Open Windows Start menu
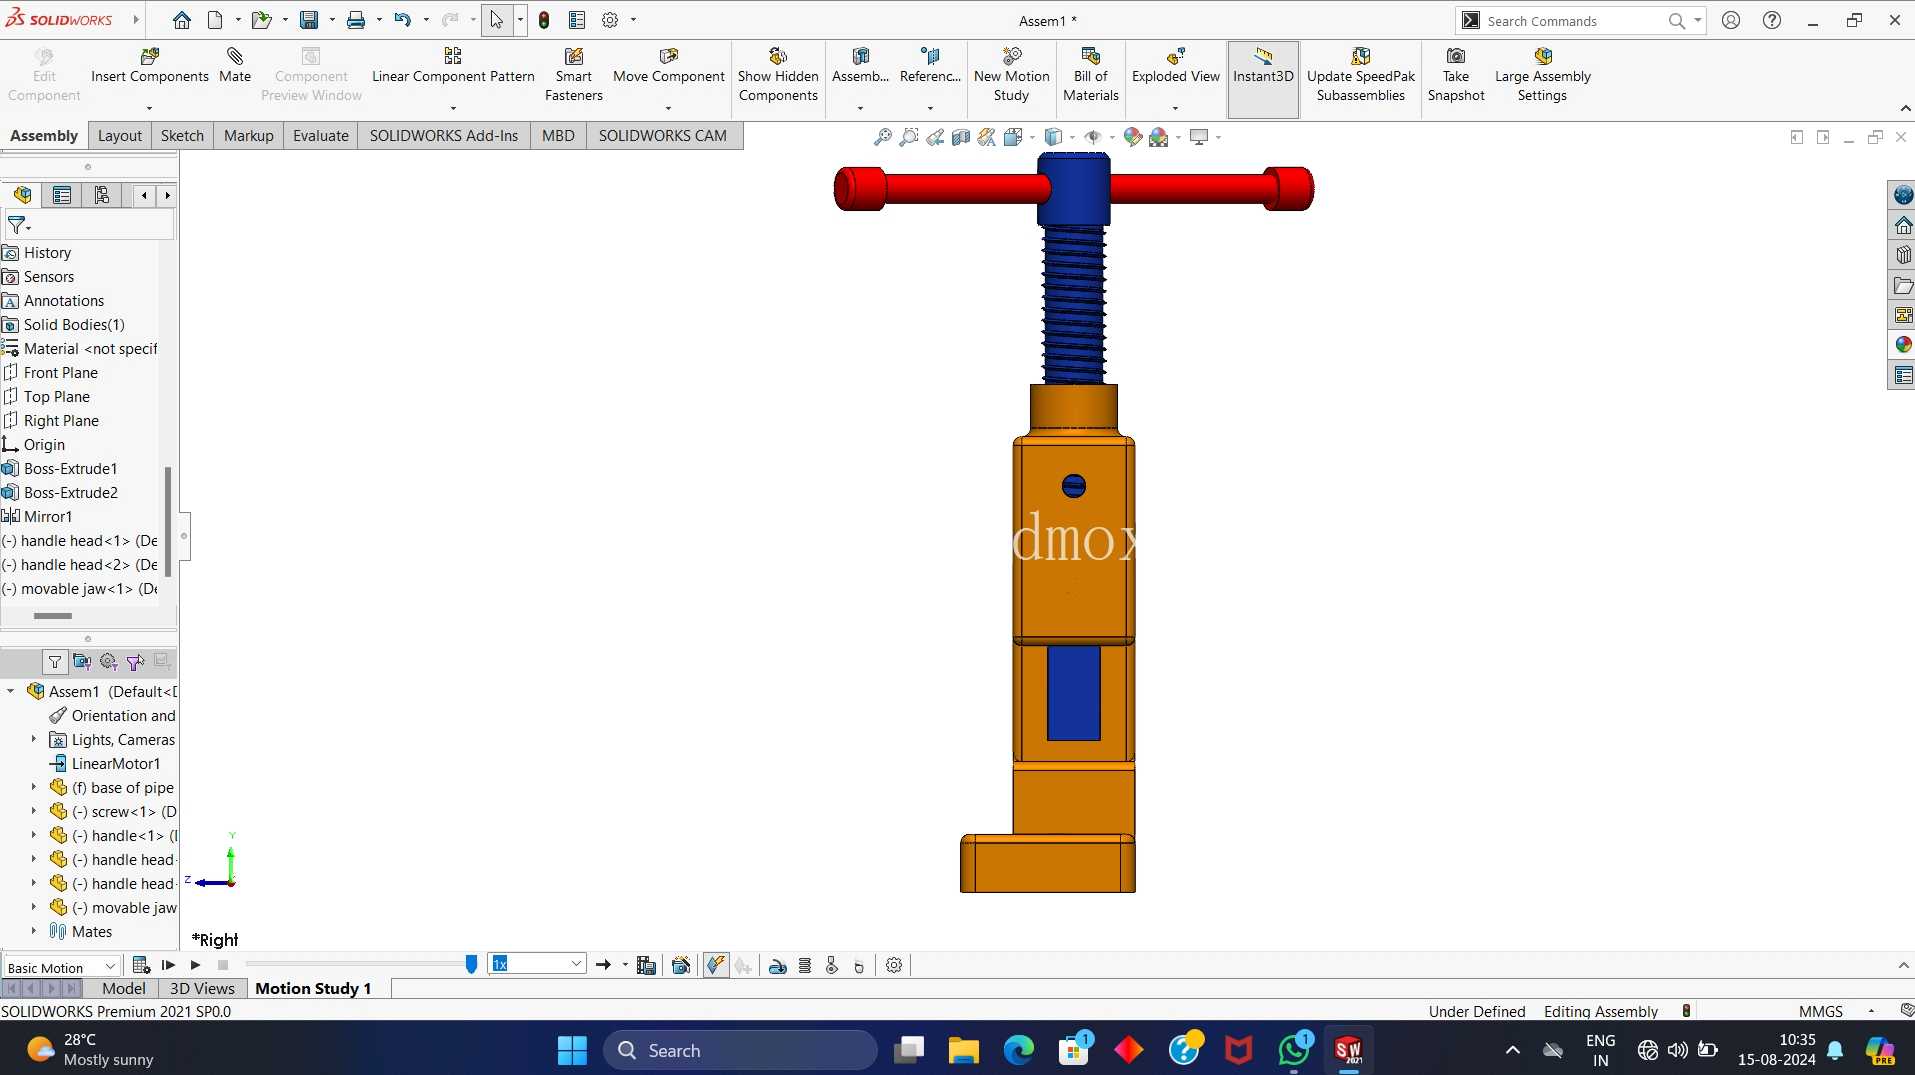The width and height of the screenshot is (1915, 1075). click(572, 1050)
